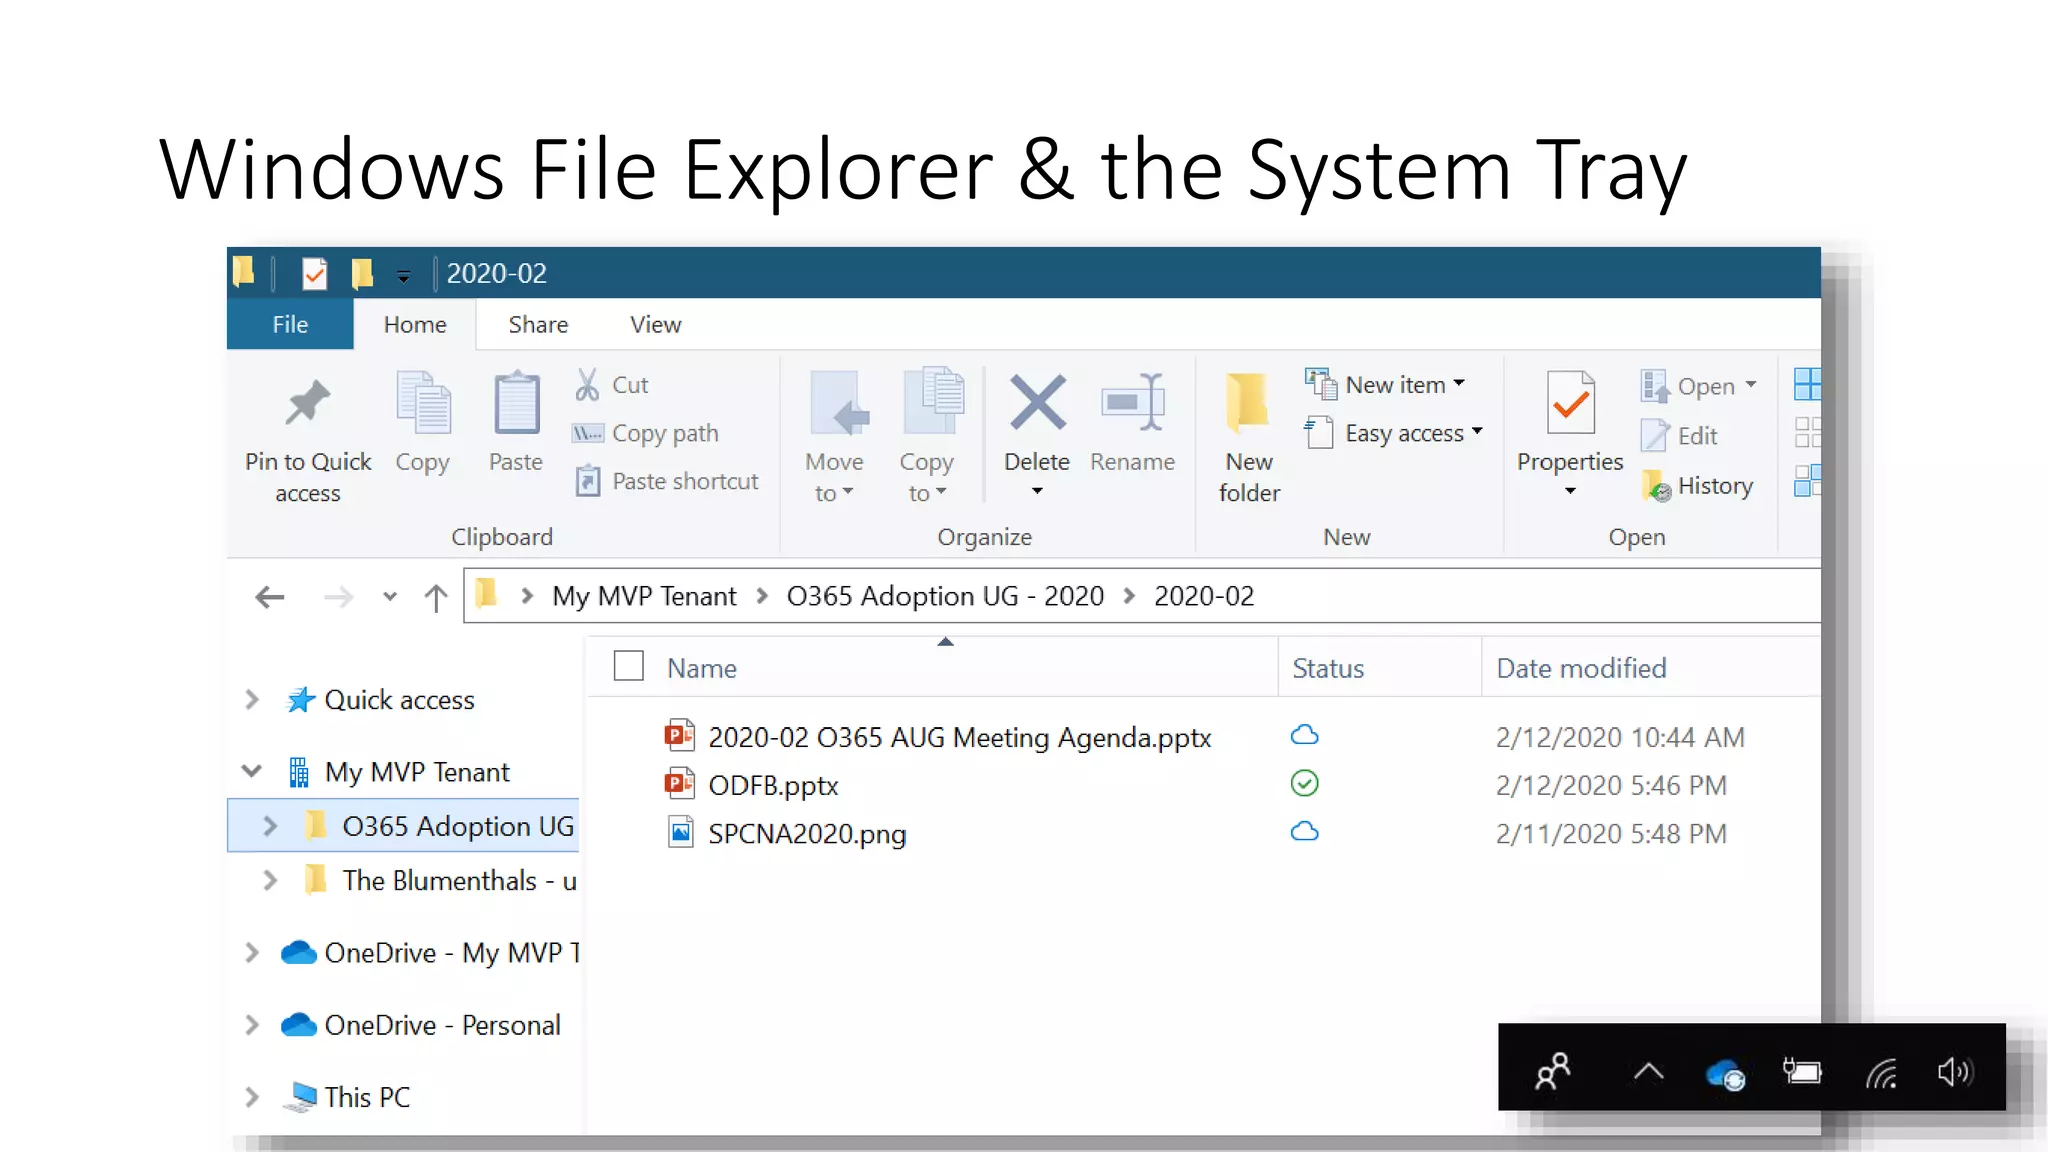Click Edit in the Open group
2048x1152 pixels.
point(1679,436)
